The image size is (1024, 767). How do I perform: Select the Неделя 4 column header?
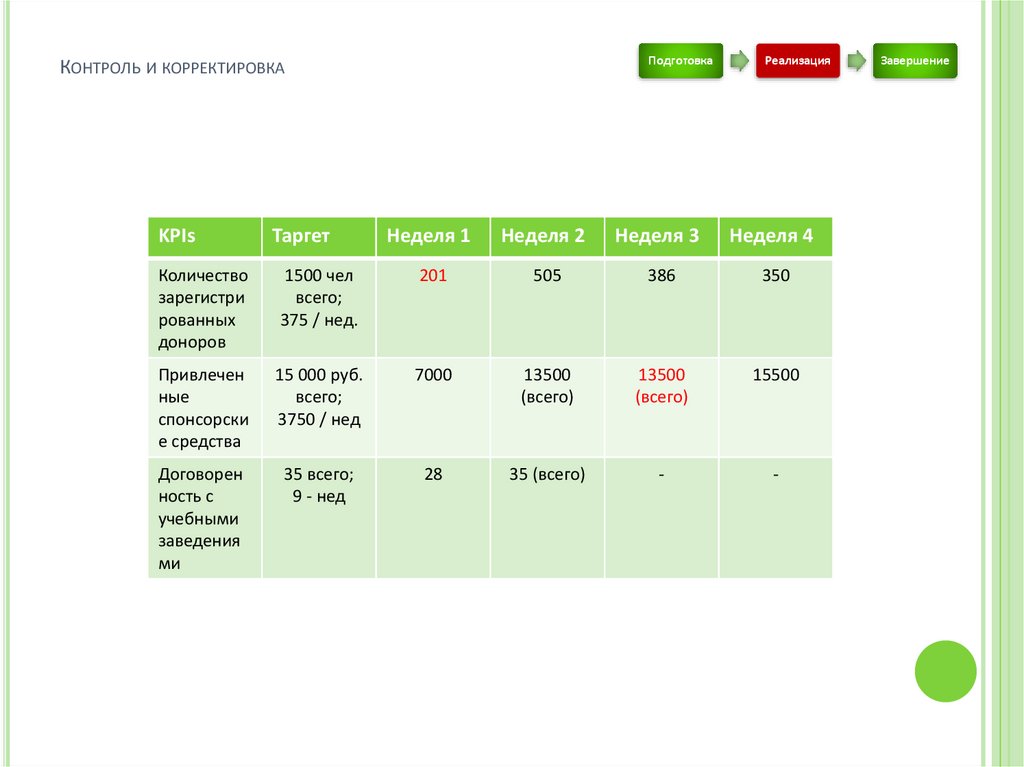point(776,237)
